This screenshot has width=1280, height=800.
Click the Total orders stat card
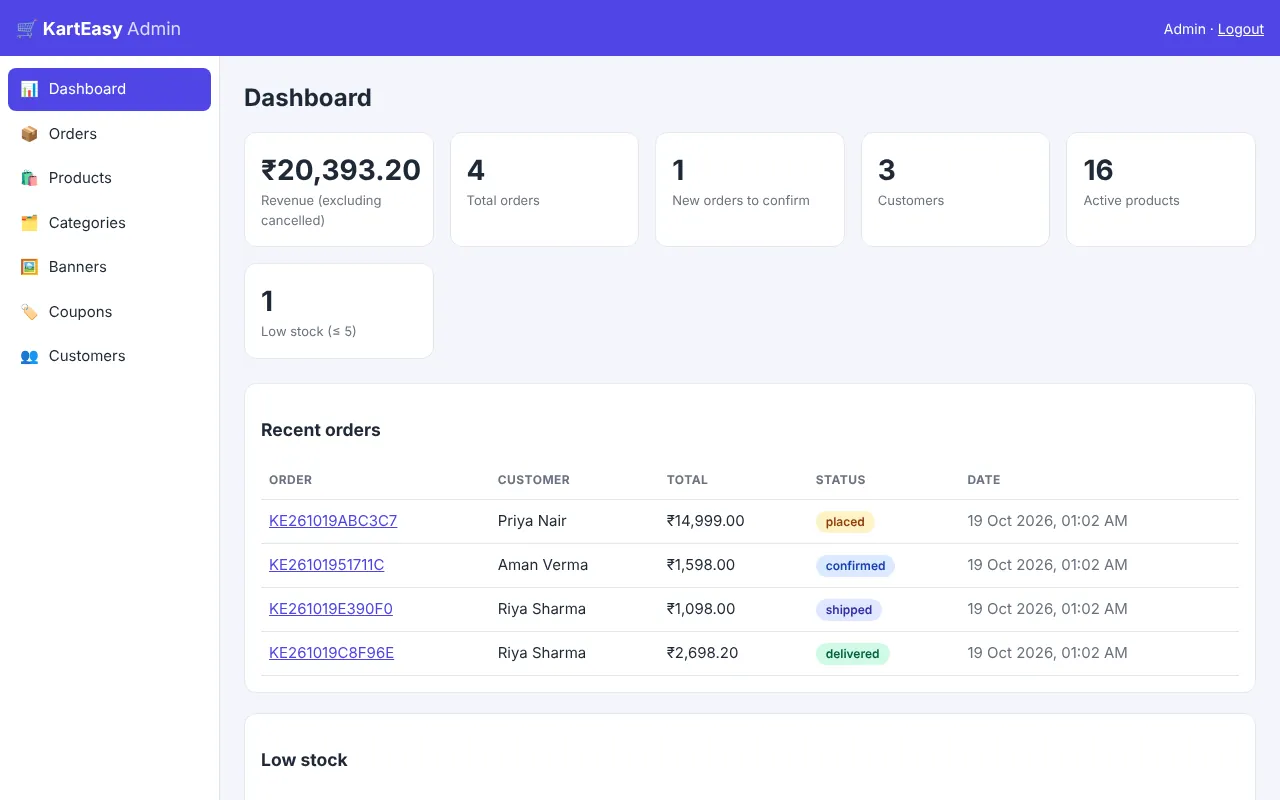[544, 190]
